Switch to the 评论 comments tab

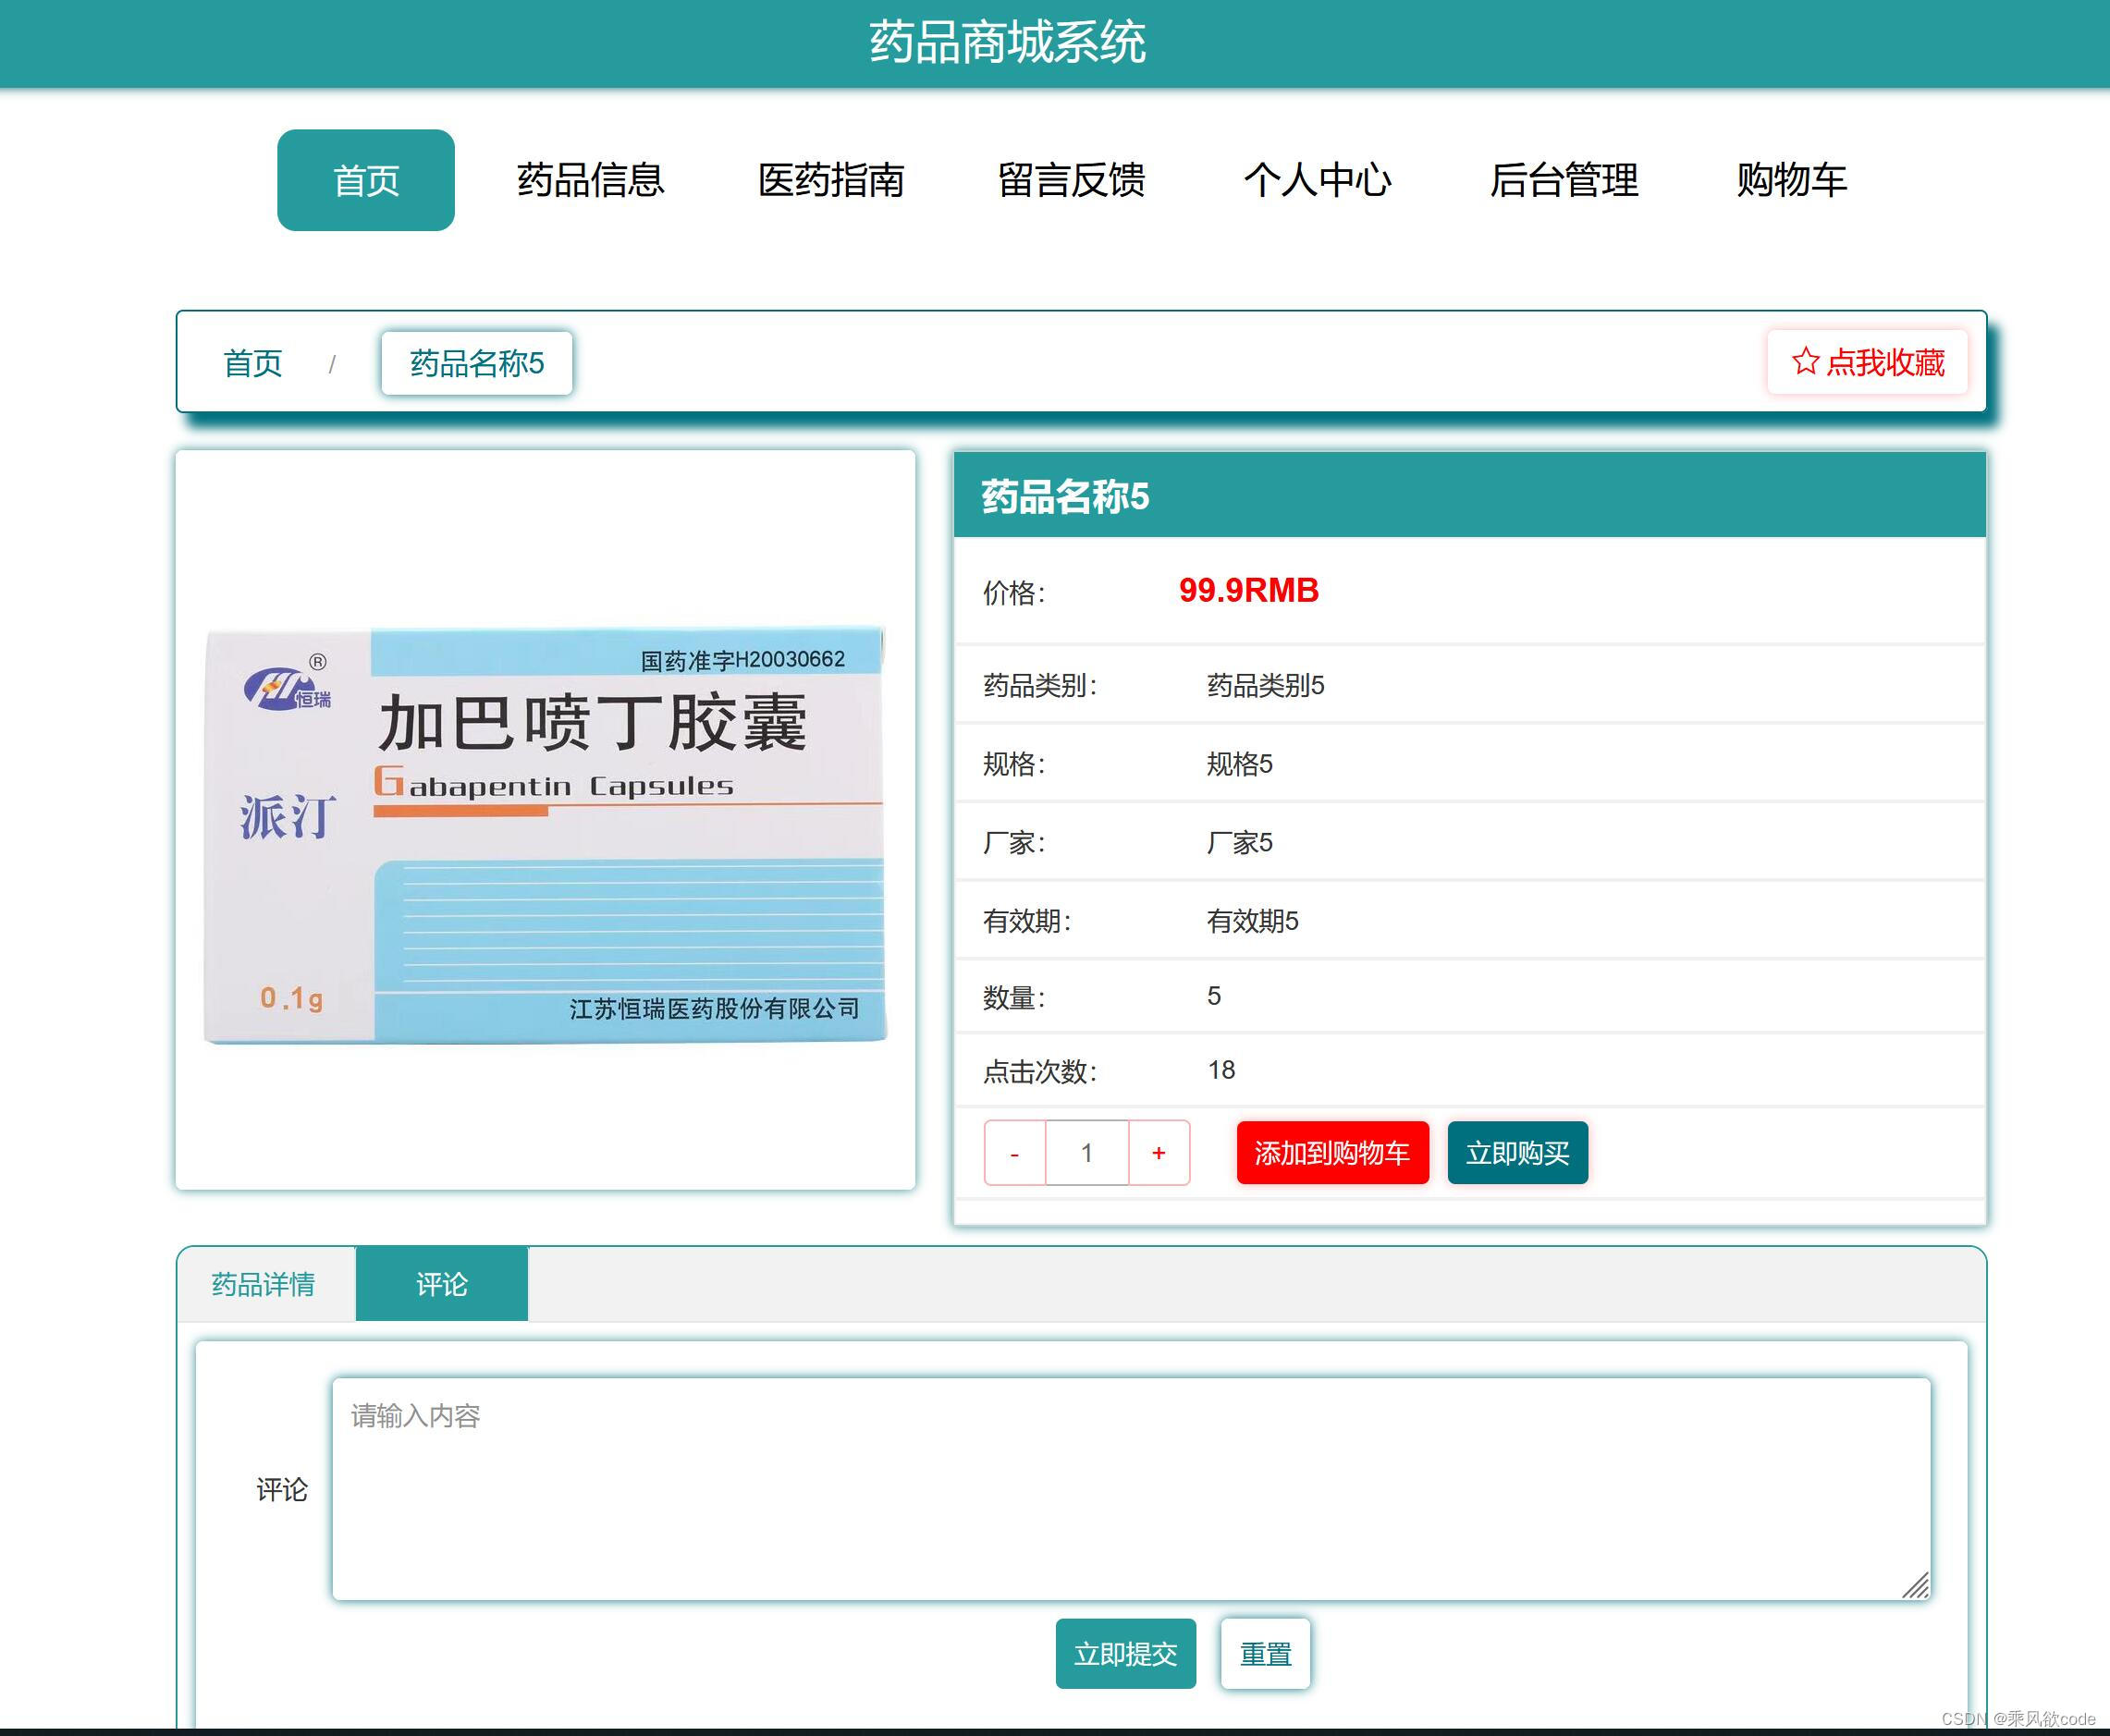pyautogui.click(x=441, y=1284)
